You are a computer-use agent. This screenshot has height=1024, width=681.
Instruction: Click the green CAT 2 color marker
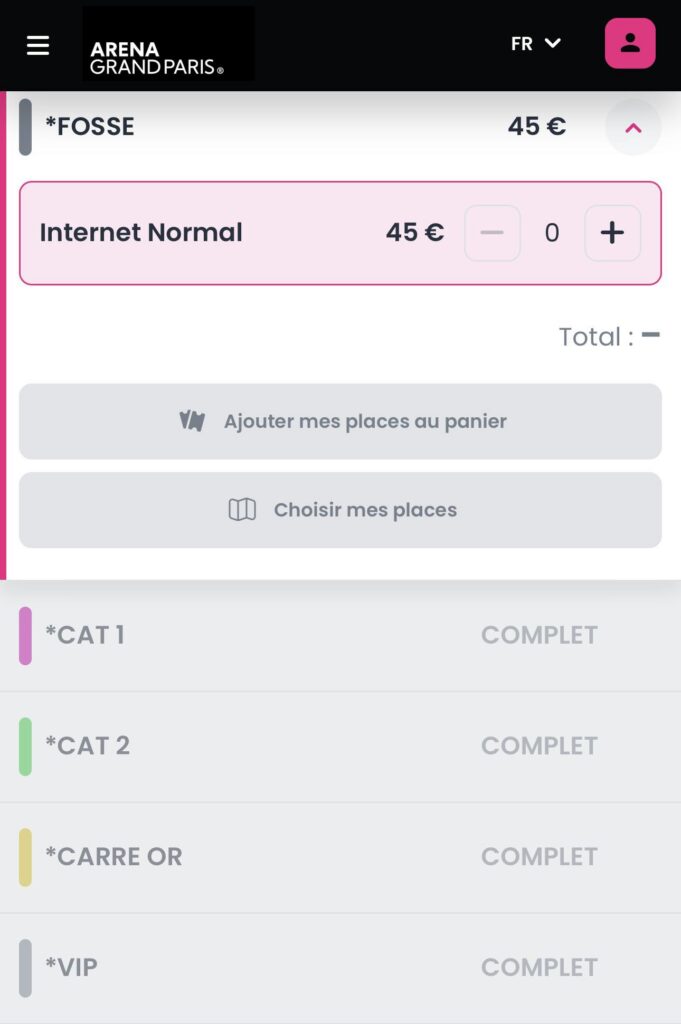(25, 746)
